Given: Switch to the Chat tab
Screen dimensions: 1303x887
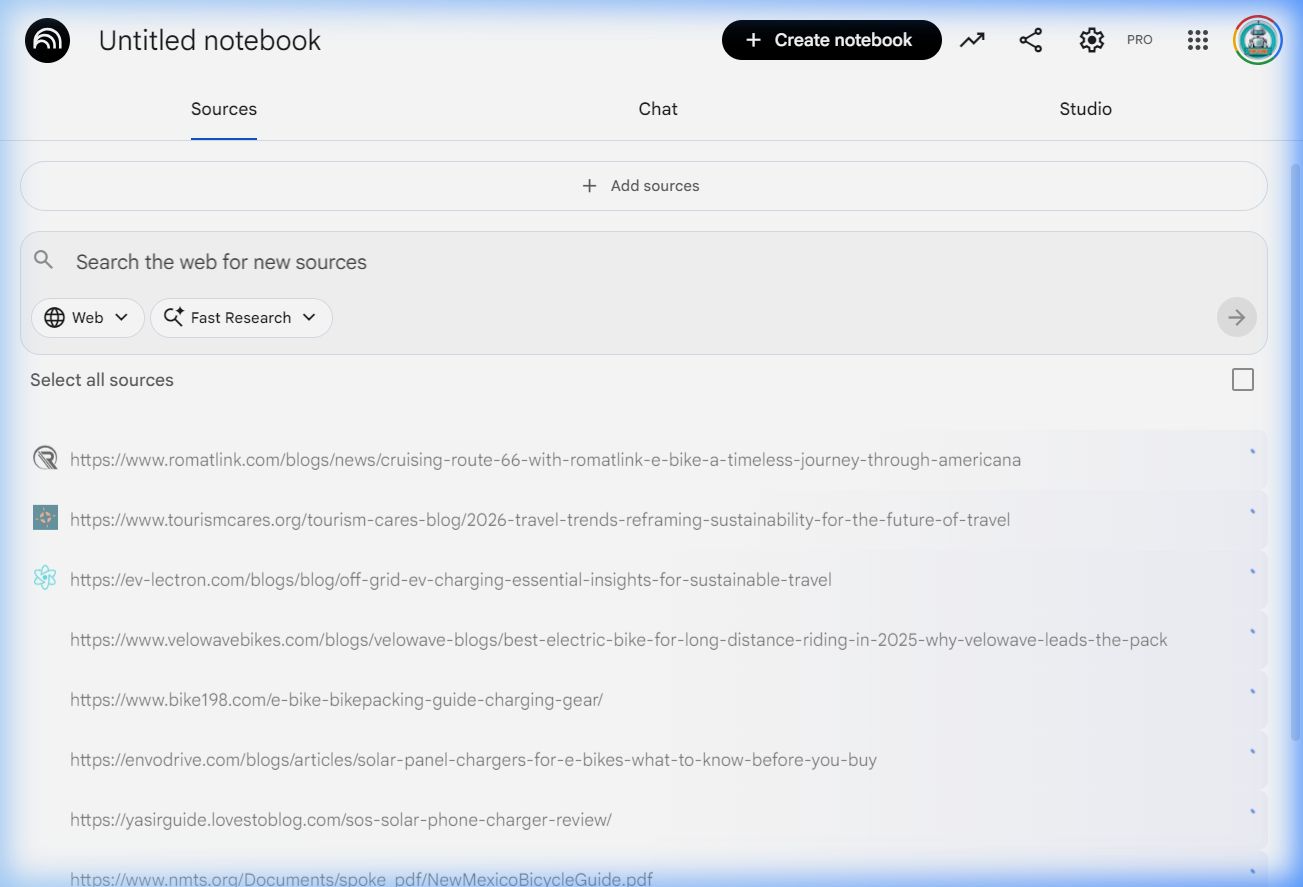Looking at the screenshot, I should pyautogui.click(x=658, y=109).
